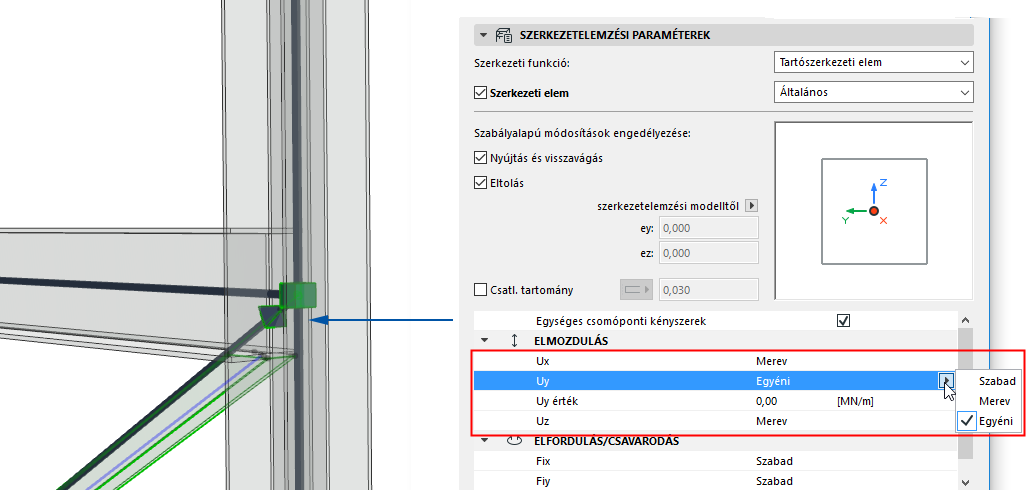Select the Fix row
1026x490 pixels.
(713, 461)
